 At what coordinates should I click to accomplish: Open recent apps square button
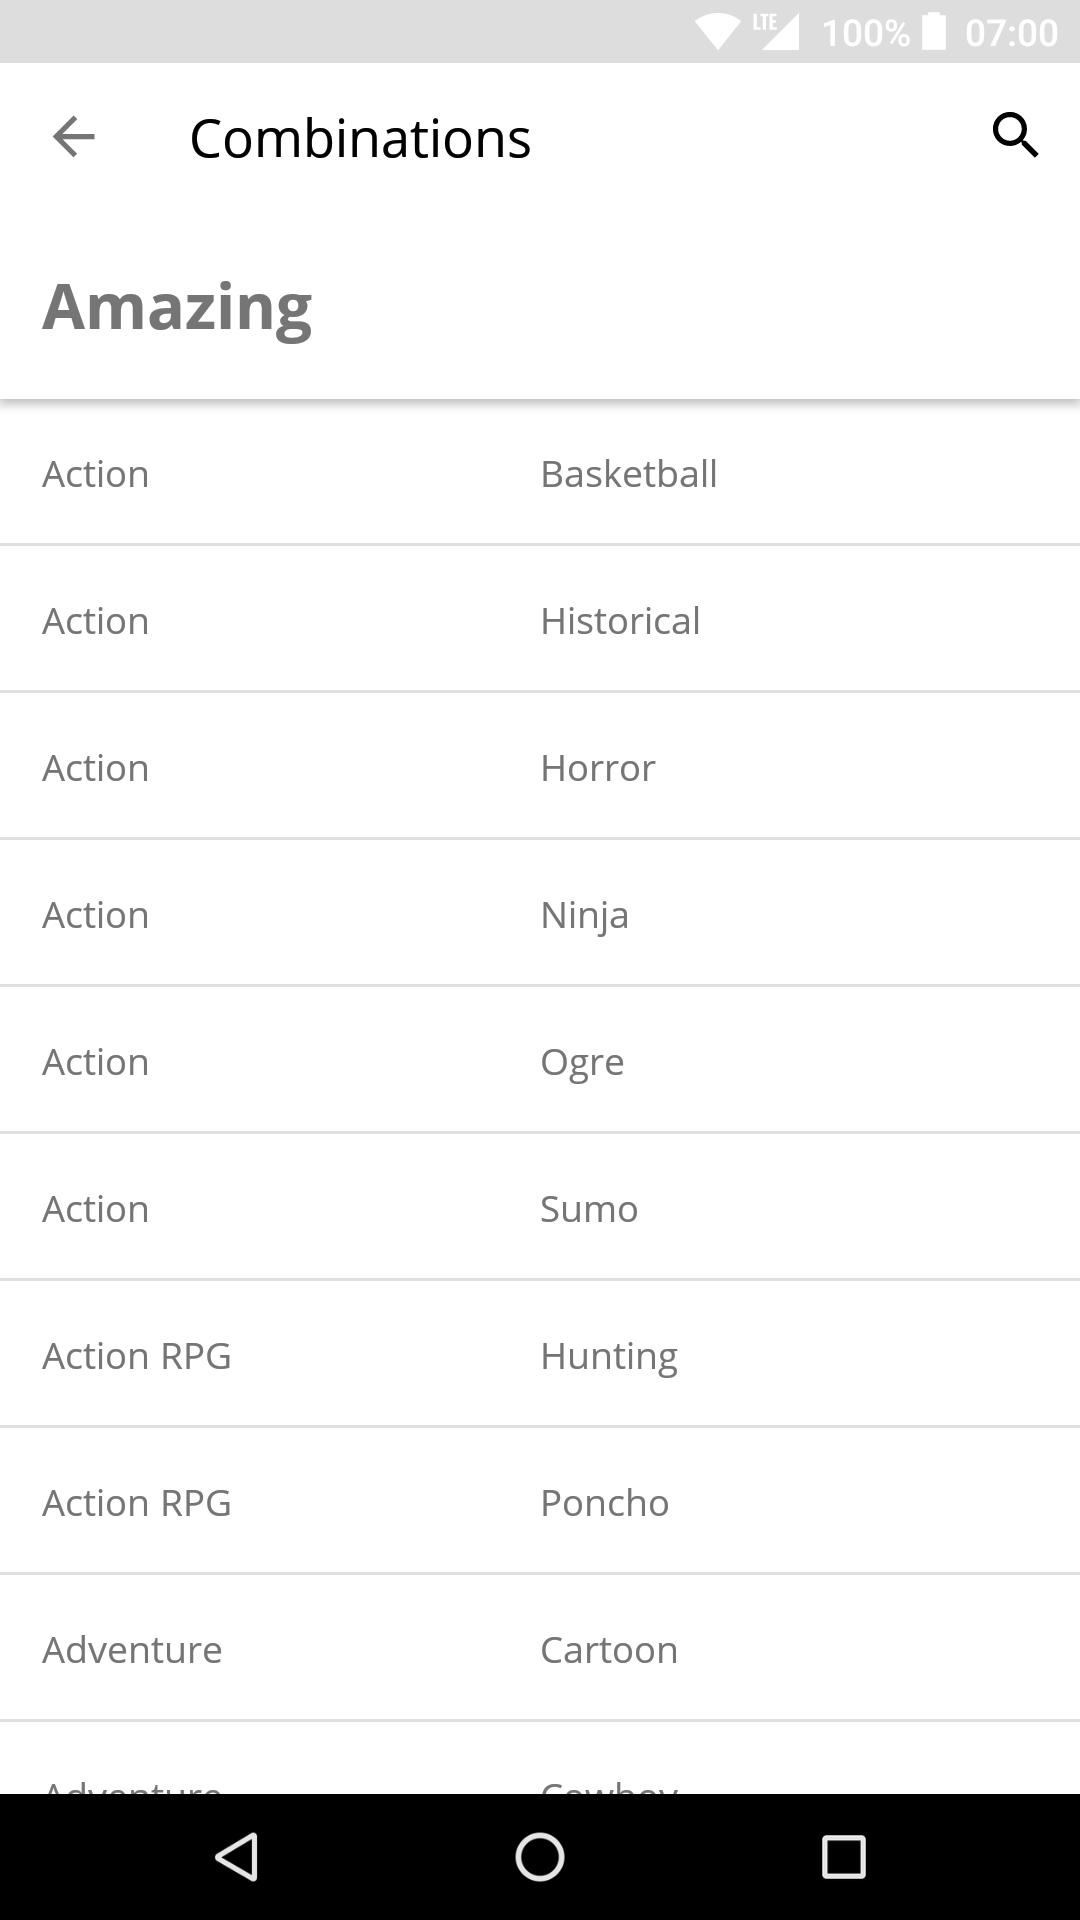click(x=843, y=1857)
